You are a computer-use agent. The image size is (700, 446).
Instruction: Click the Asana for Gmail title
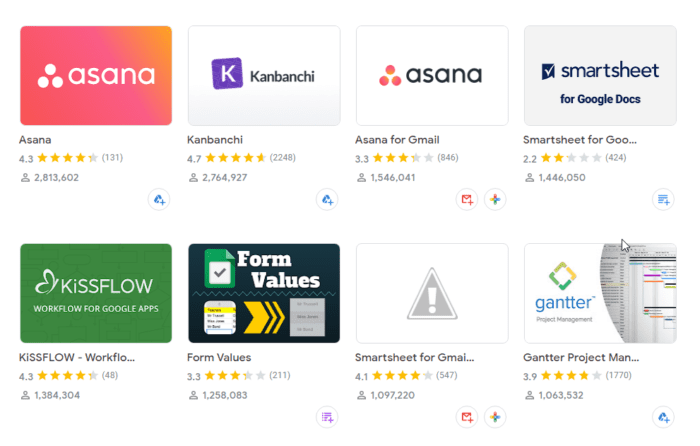(397, 140)
